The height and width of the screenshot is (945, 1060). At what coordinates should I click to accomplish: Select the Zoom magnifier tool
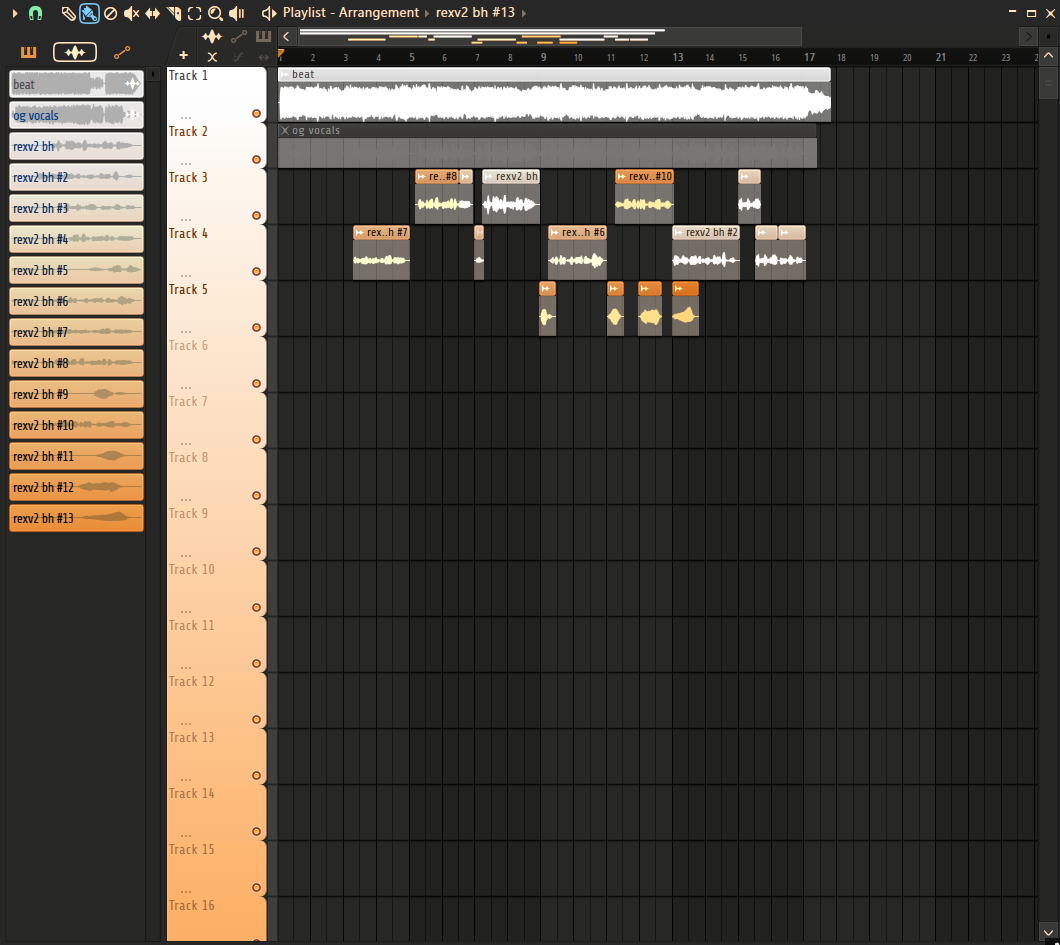215,13
